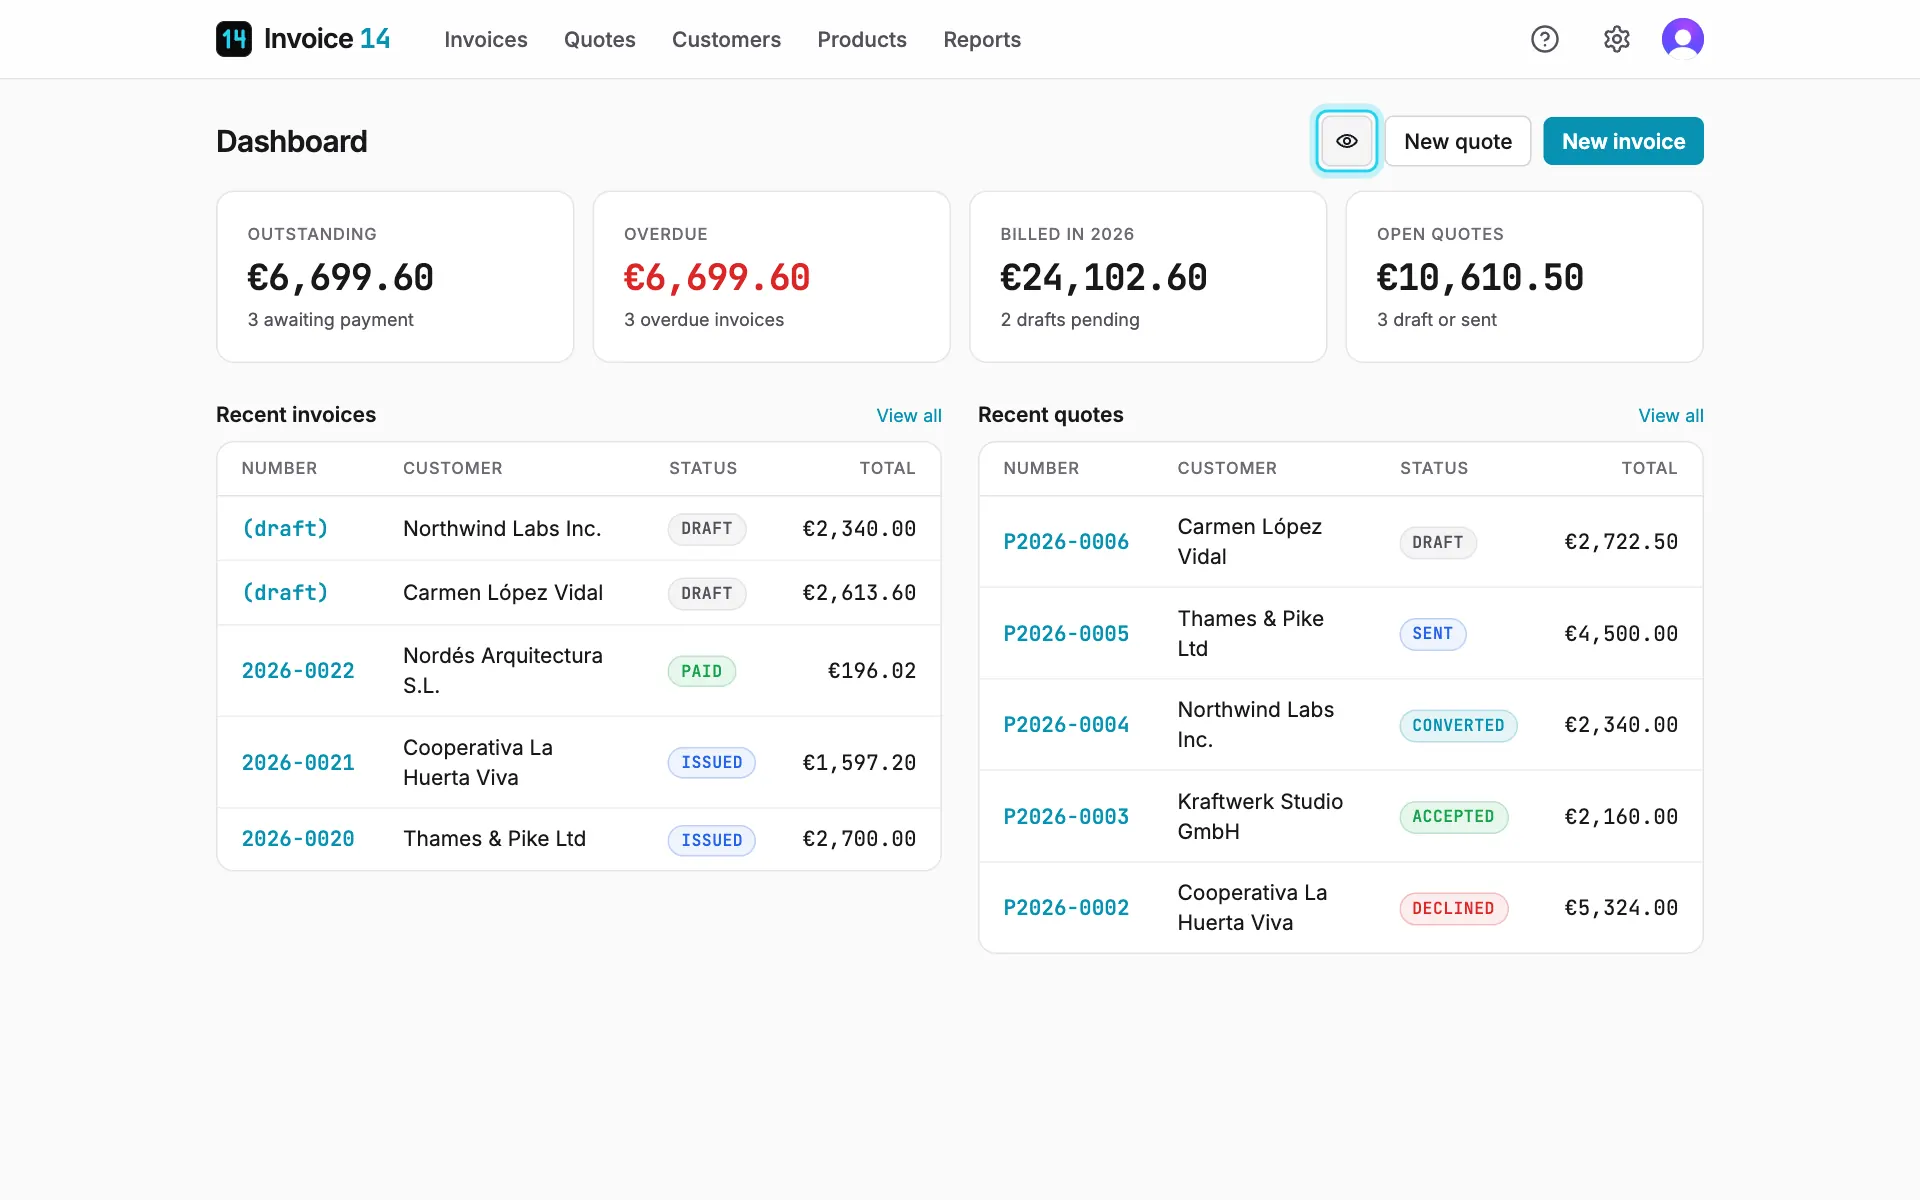Viewport: 1920px width, 1200px height.
Task: Open the Customers menu item
Action: point(726,39)
